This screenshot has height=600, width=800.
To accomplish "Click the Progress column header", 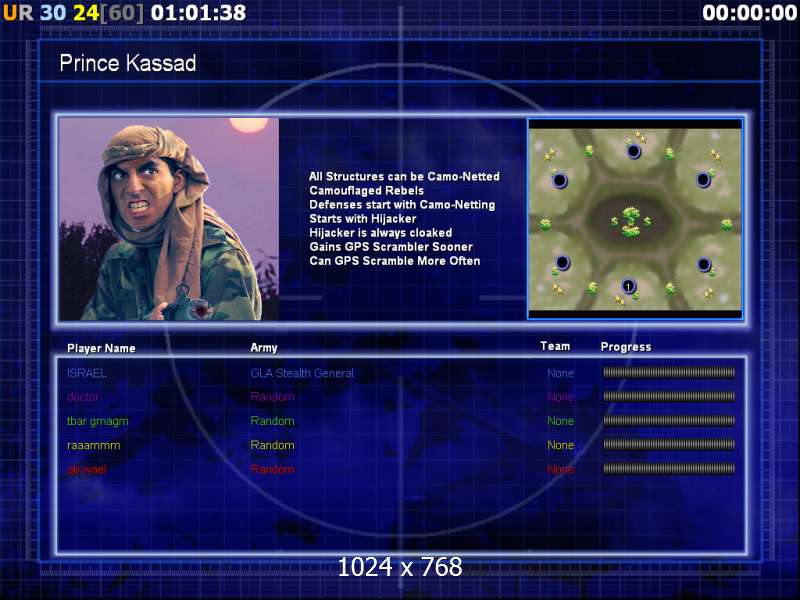I will (x=626, y=347).
